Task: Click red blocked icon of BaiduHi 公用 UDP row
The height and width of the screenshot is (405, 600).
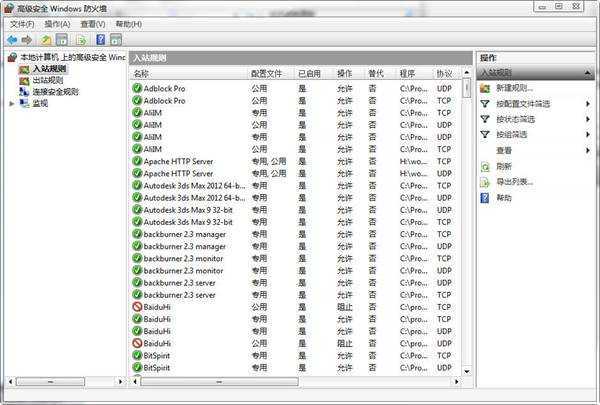Action: coord(137,343)
